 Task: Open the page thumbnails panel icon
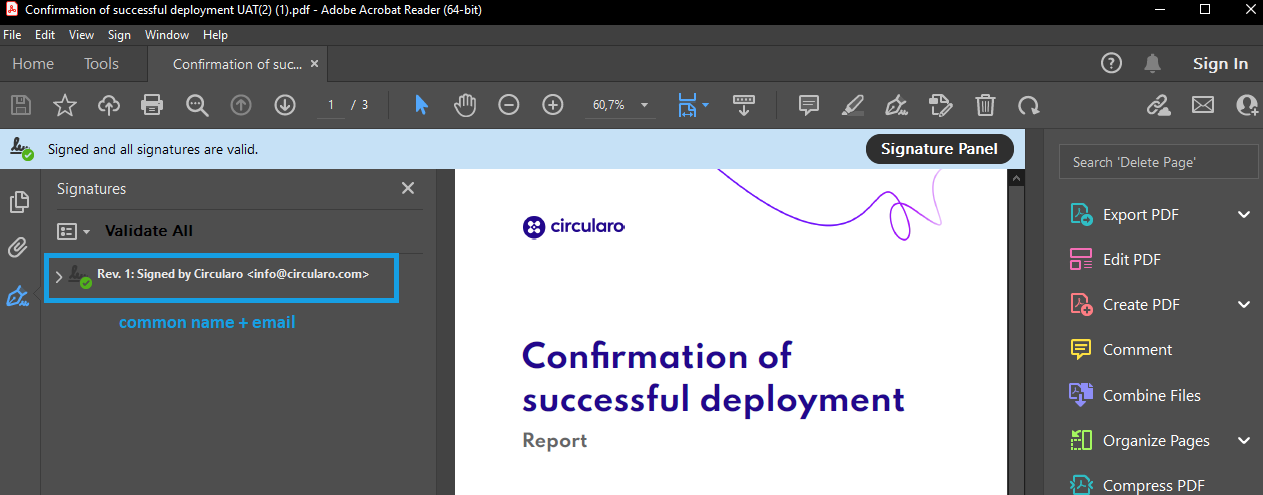[18, 203]
